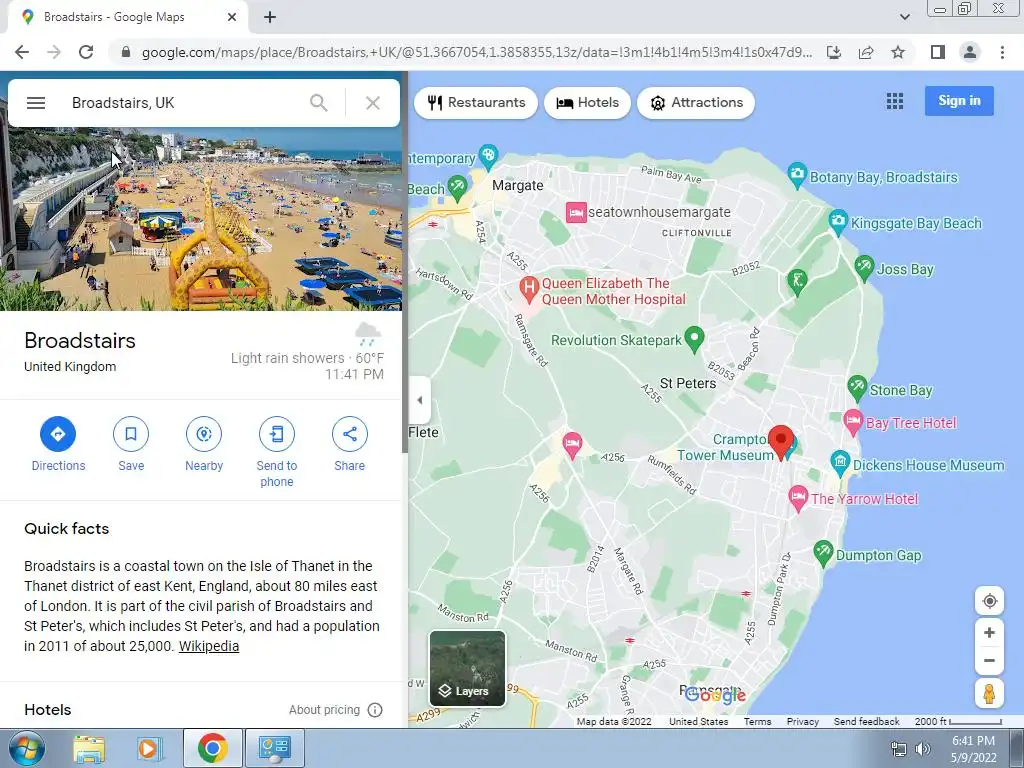Collapse the side panel arrow

click(419, 400)
